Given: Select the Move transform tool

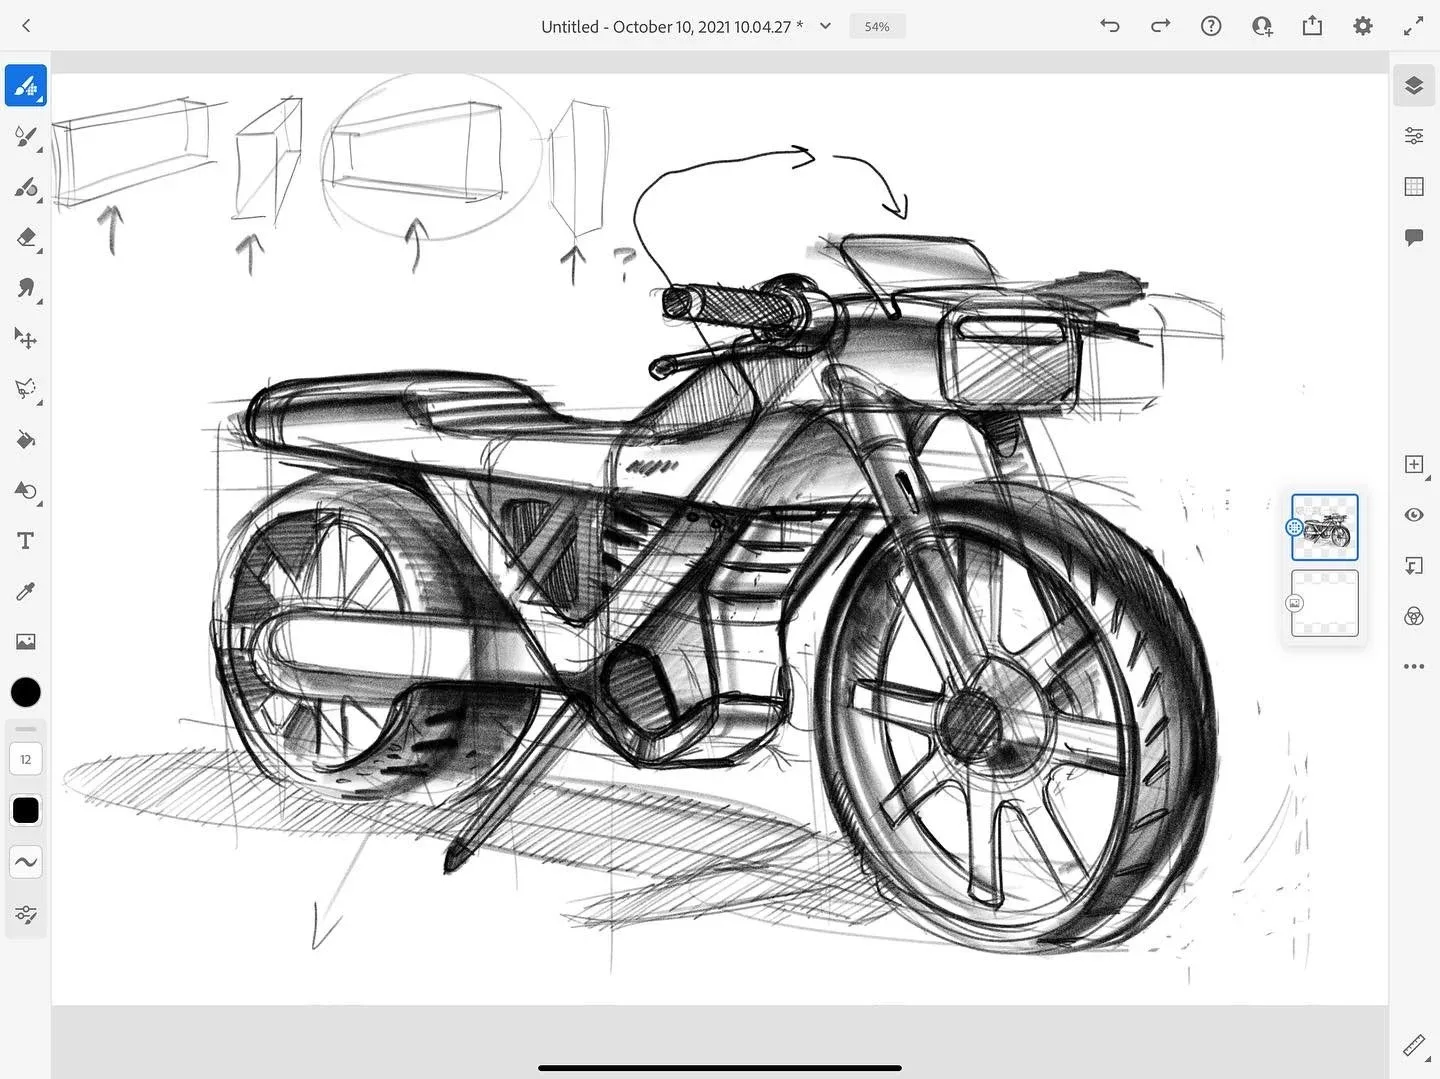Looking at the screenshot, I should coord(26,339).
